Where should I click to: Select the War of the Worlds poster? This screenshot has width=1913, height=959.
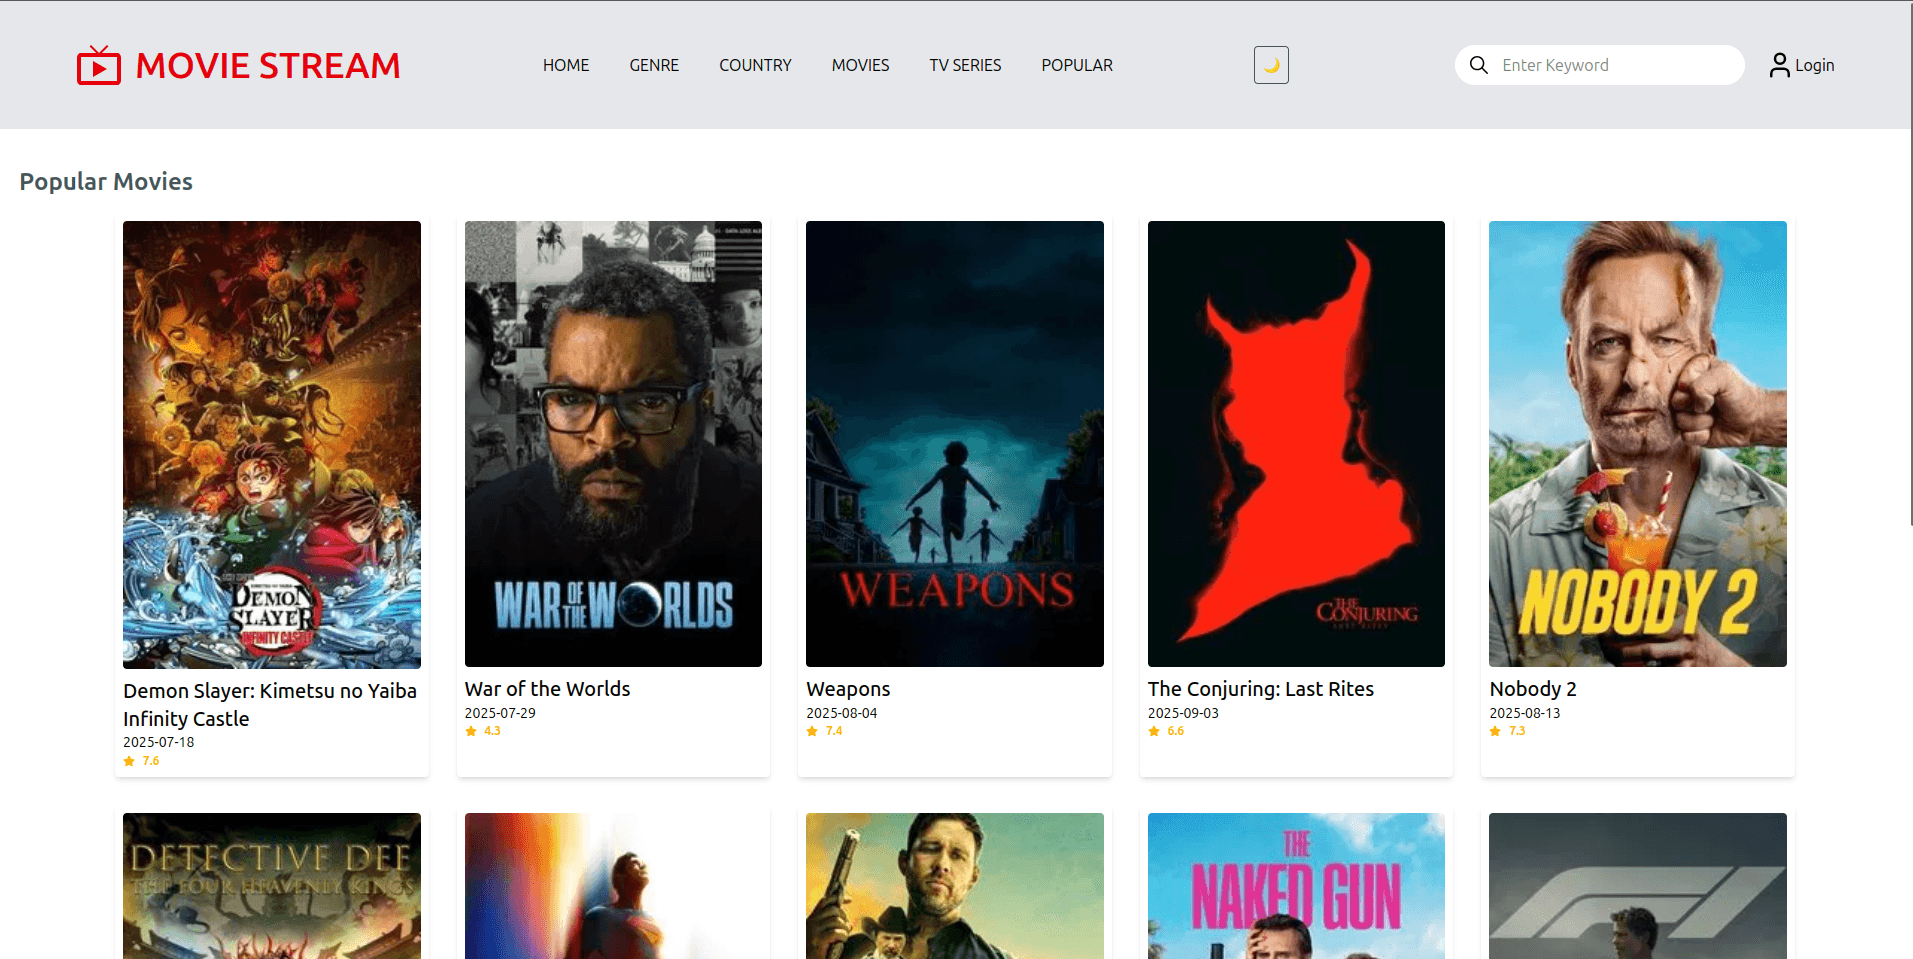click(613, 444)
